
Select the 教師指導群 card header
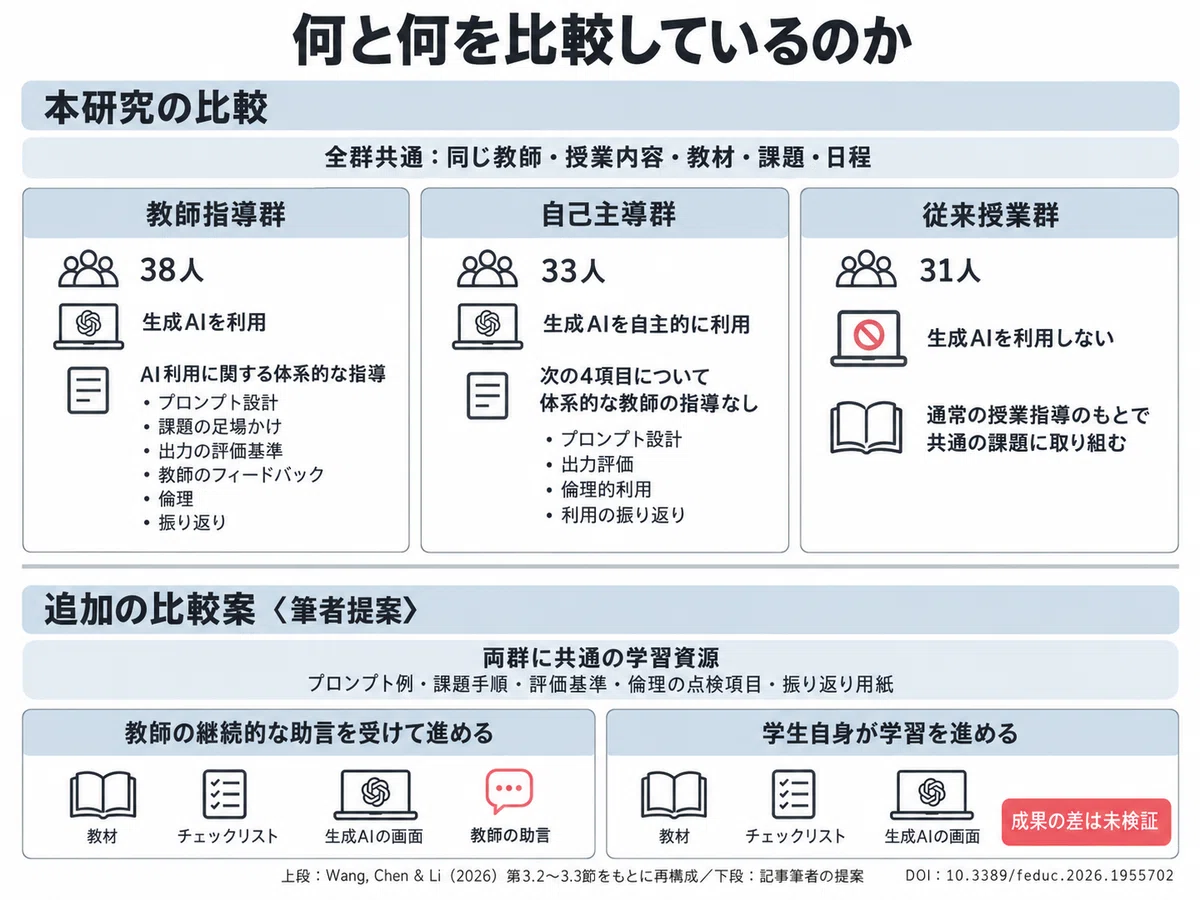click(x=215, y=213)
